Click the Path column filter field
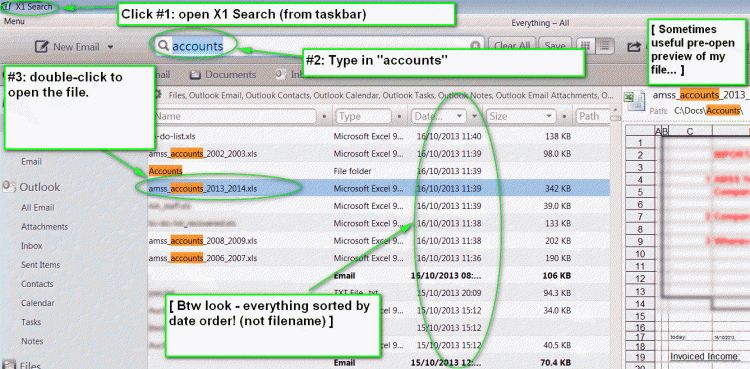Image resolution: width=750 pixels, height=369 pixels. tap(593, 116)
